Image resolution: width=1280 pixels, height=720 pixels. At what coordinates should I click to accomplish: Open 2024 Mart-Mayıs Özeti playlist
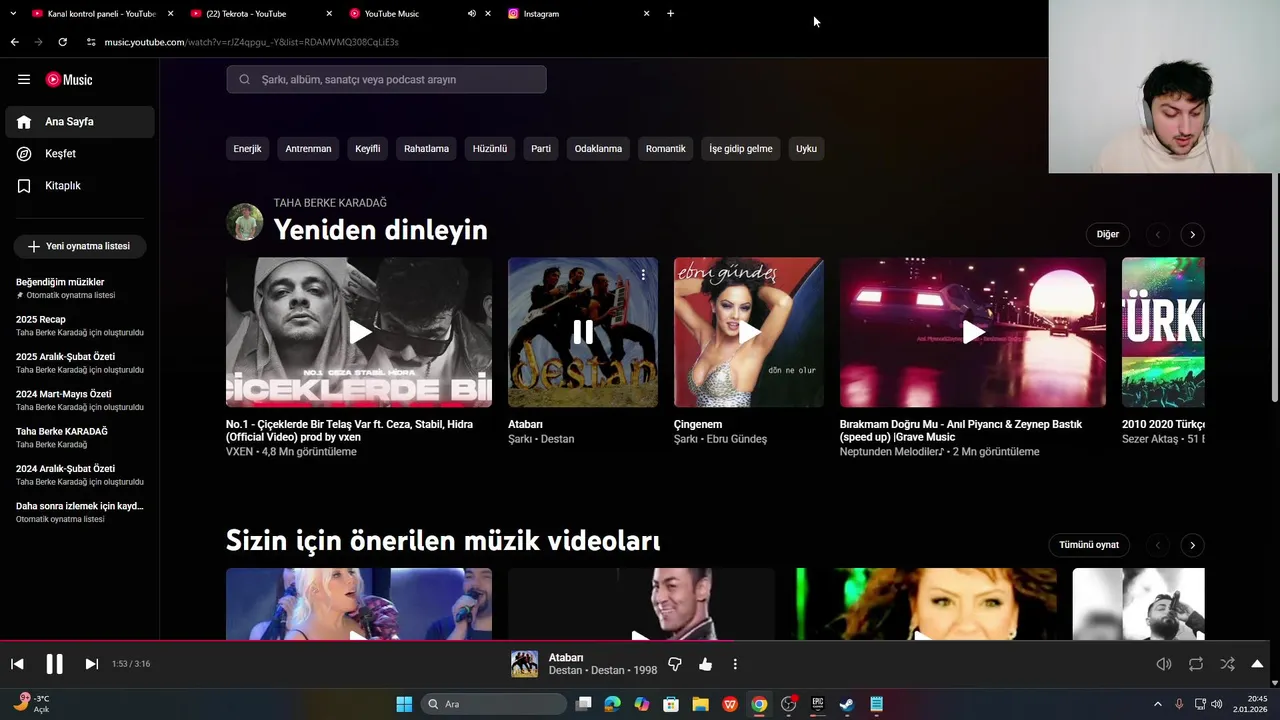[x=80, y=400]
